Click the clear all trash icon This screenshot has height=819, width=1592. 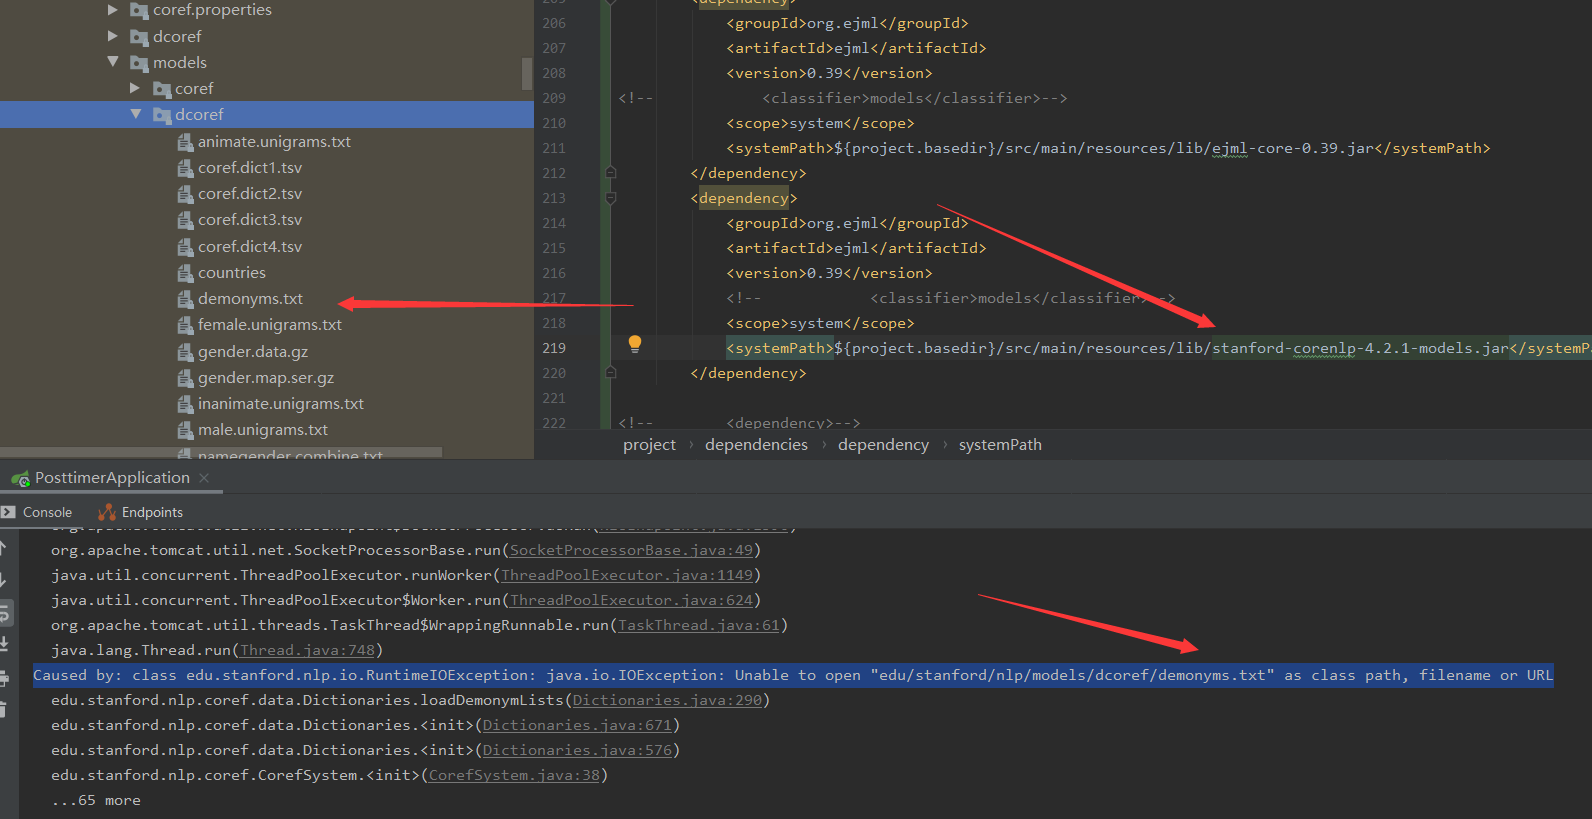[4, 709]
